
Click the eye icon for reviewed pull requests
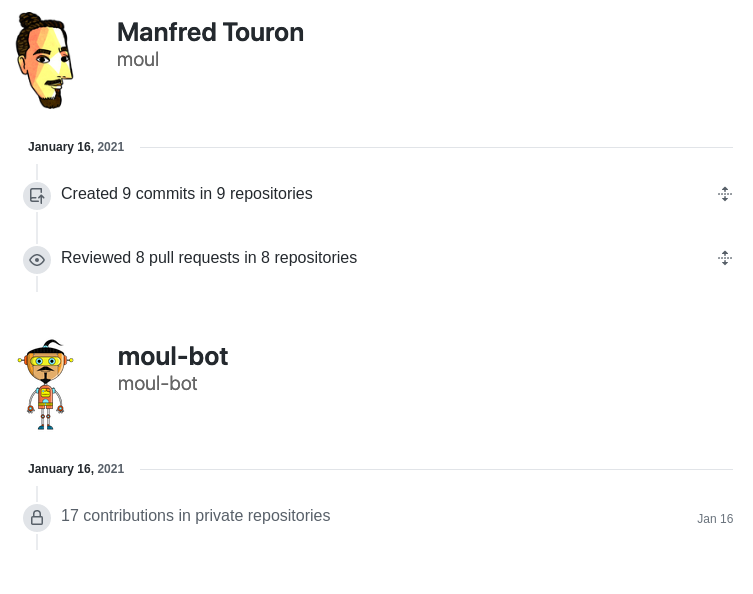coord(37,260)
